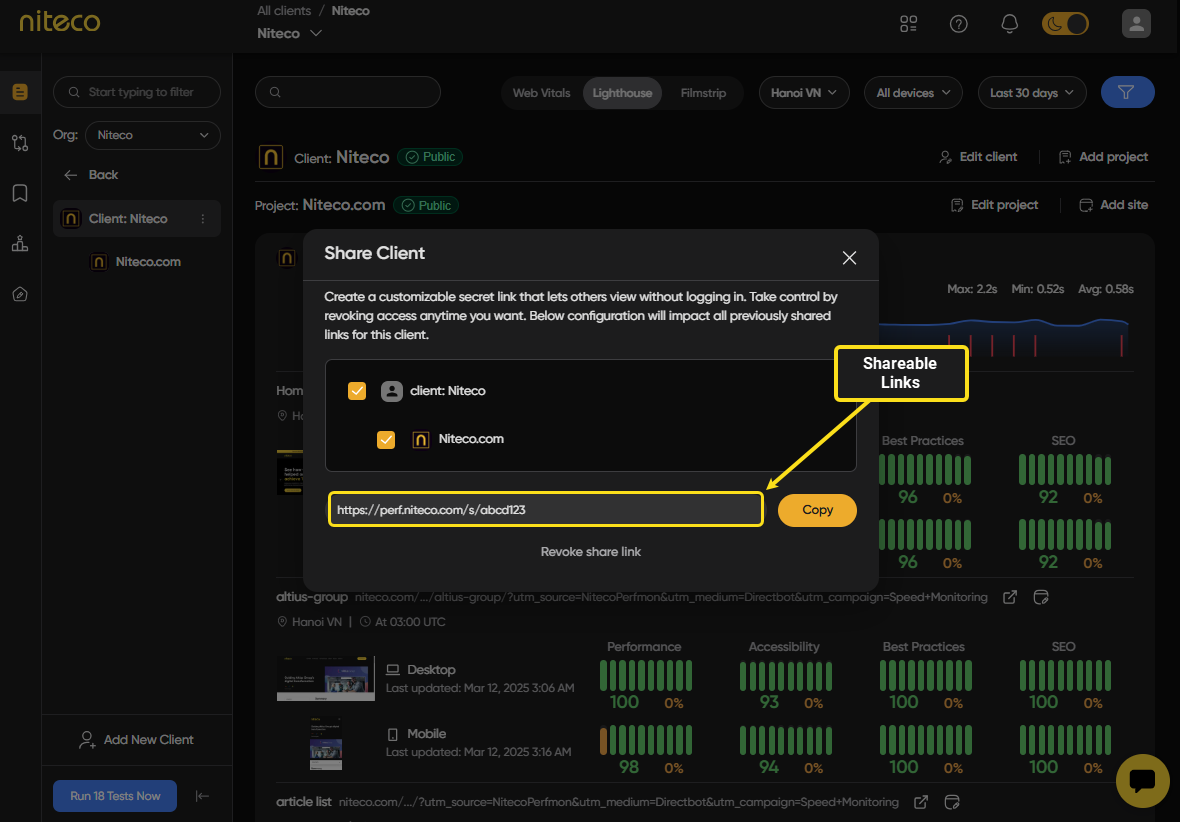Open the All devices dropdown

tap(913, 93)
